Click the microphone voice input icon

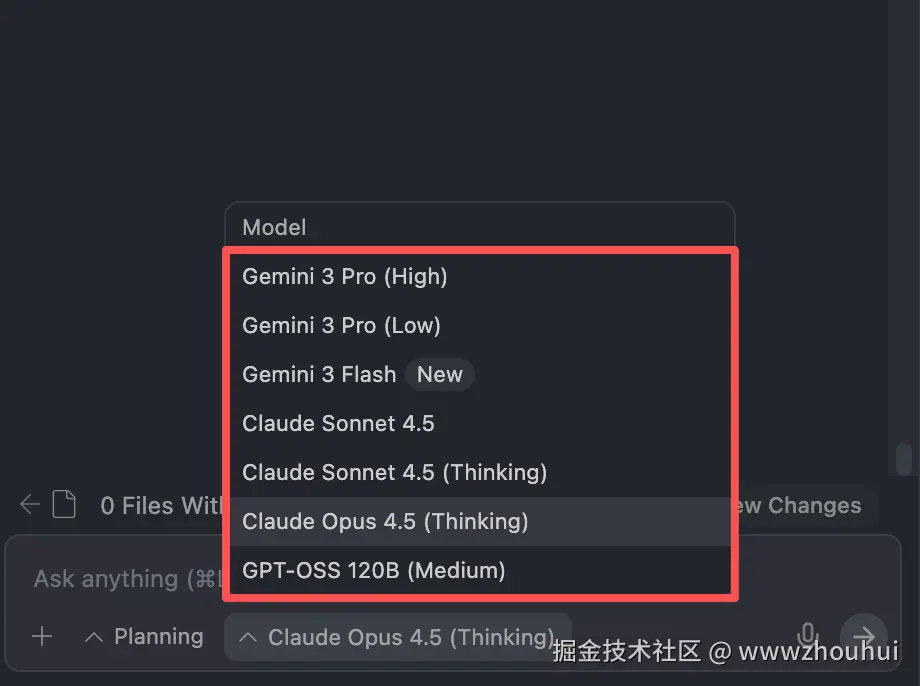[x=807, y=636]
